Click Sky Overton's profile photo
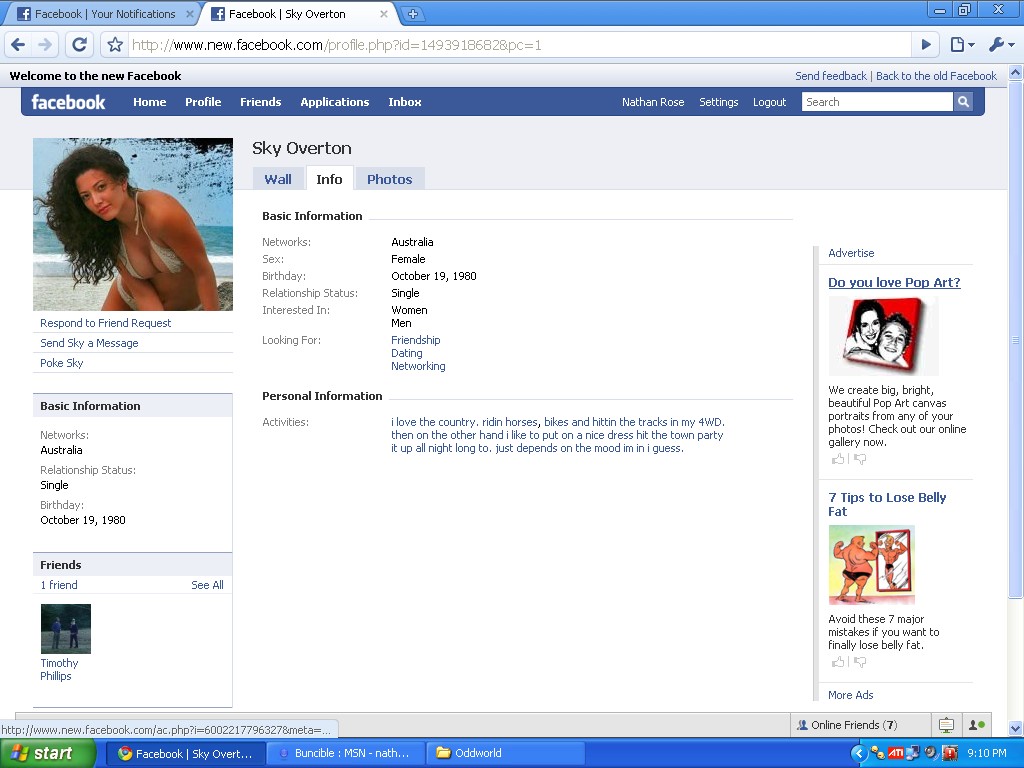The width and height of the screenshot is (1024, 768). (x=133, y=224)
